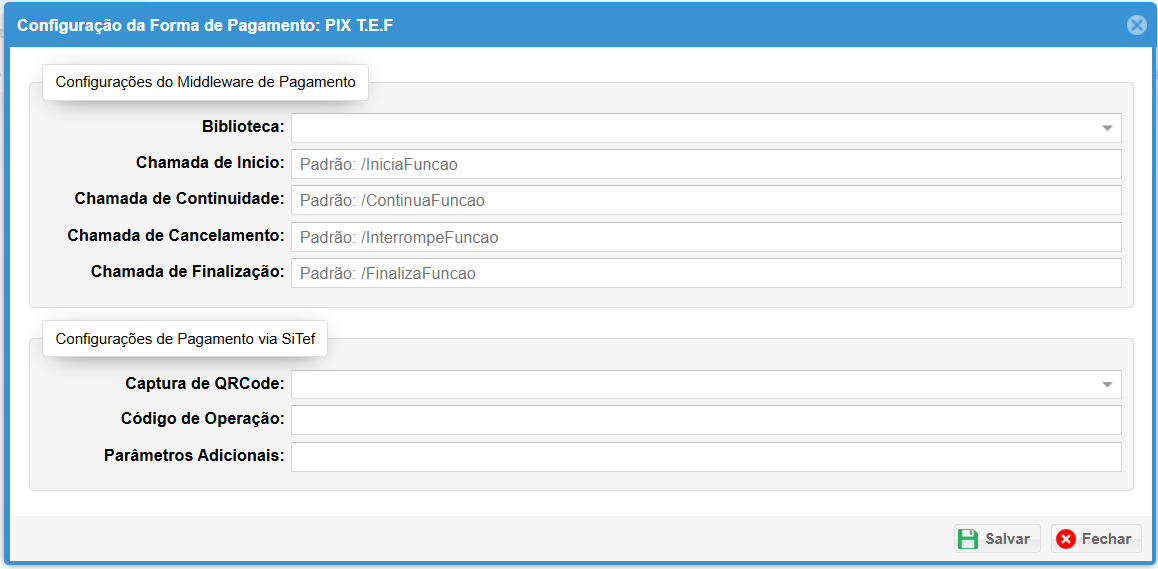Focus the Código de Operação input field

point(706,420)
